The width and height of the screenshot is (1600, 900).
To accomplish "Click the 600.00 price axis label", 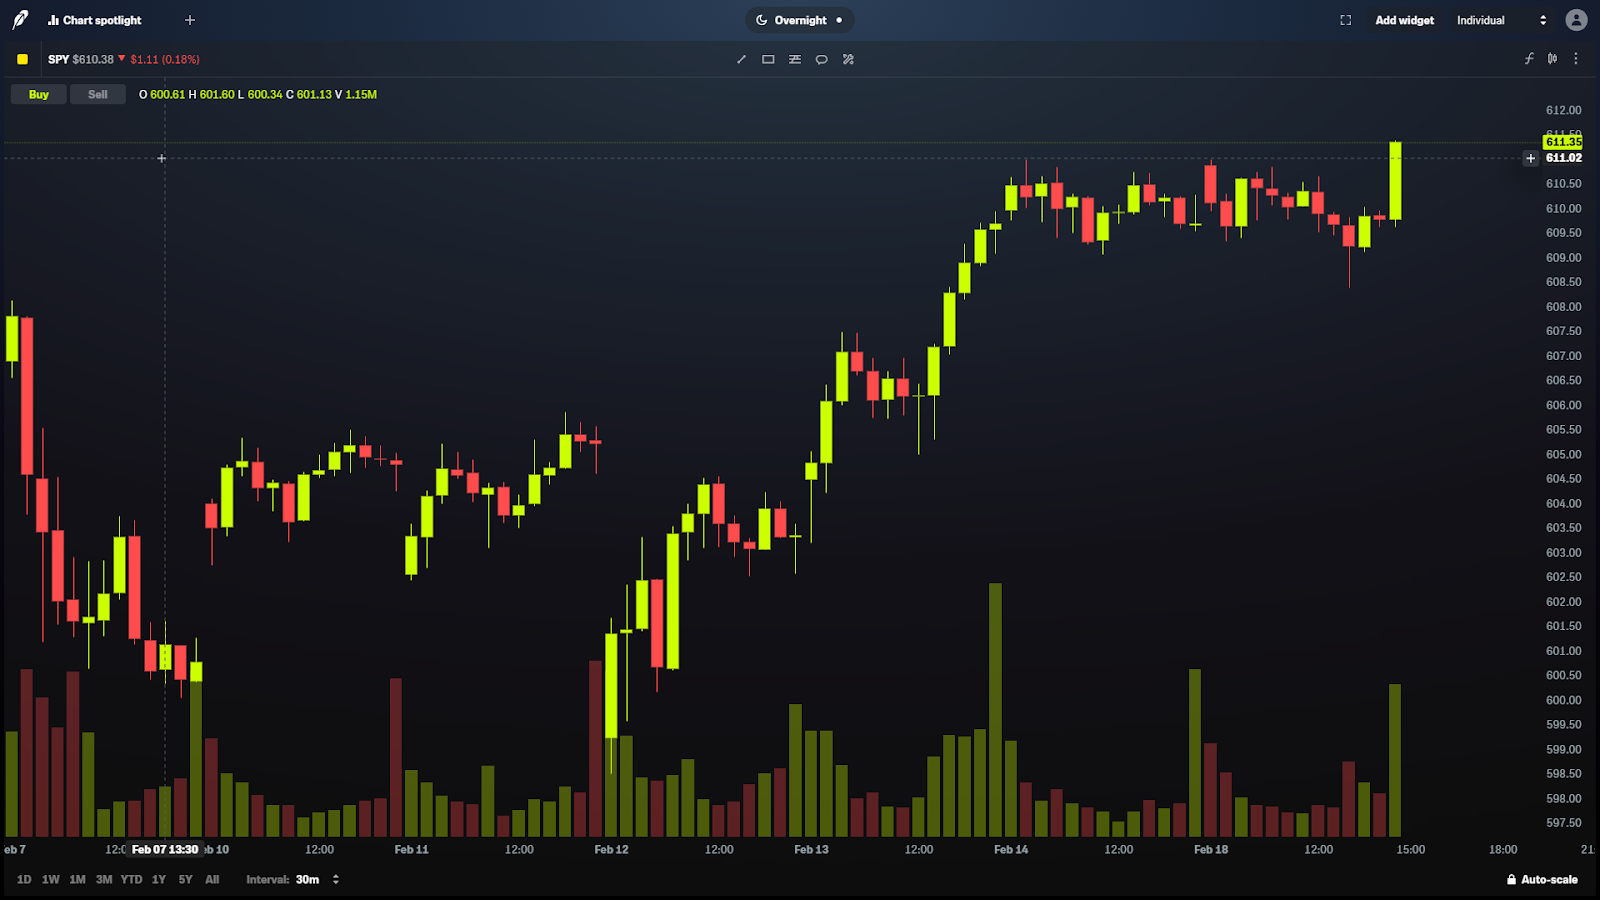I will pos(1563,700).
